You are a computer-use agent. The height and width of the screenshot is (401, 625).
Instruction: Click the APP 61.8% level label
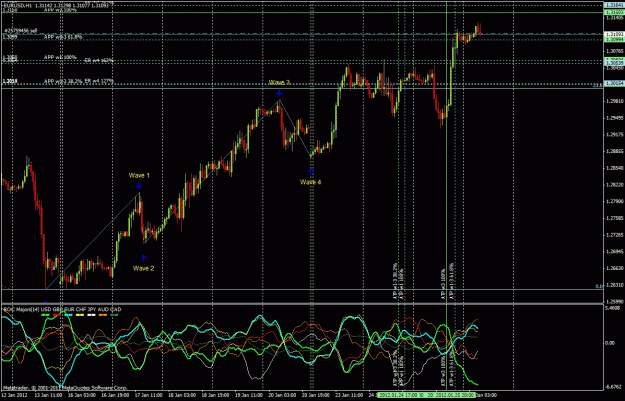point(63,37)
